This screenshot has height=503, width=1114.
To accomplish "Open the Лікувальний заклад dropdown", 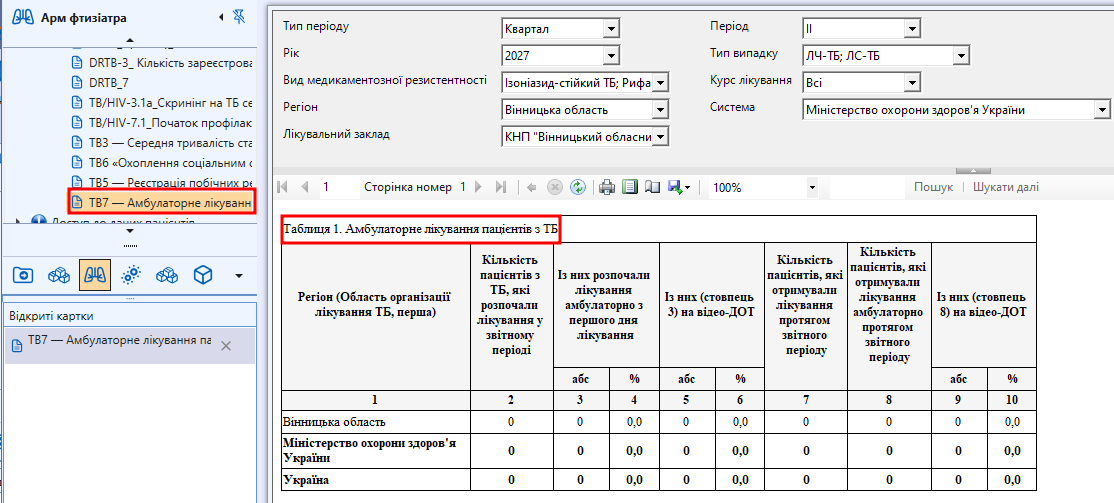I will (x=661, y=136).
